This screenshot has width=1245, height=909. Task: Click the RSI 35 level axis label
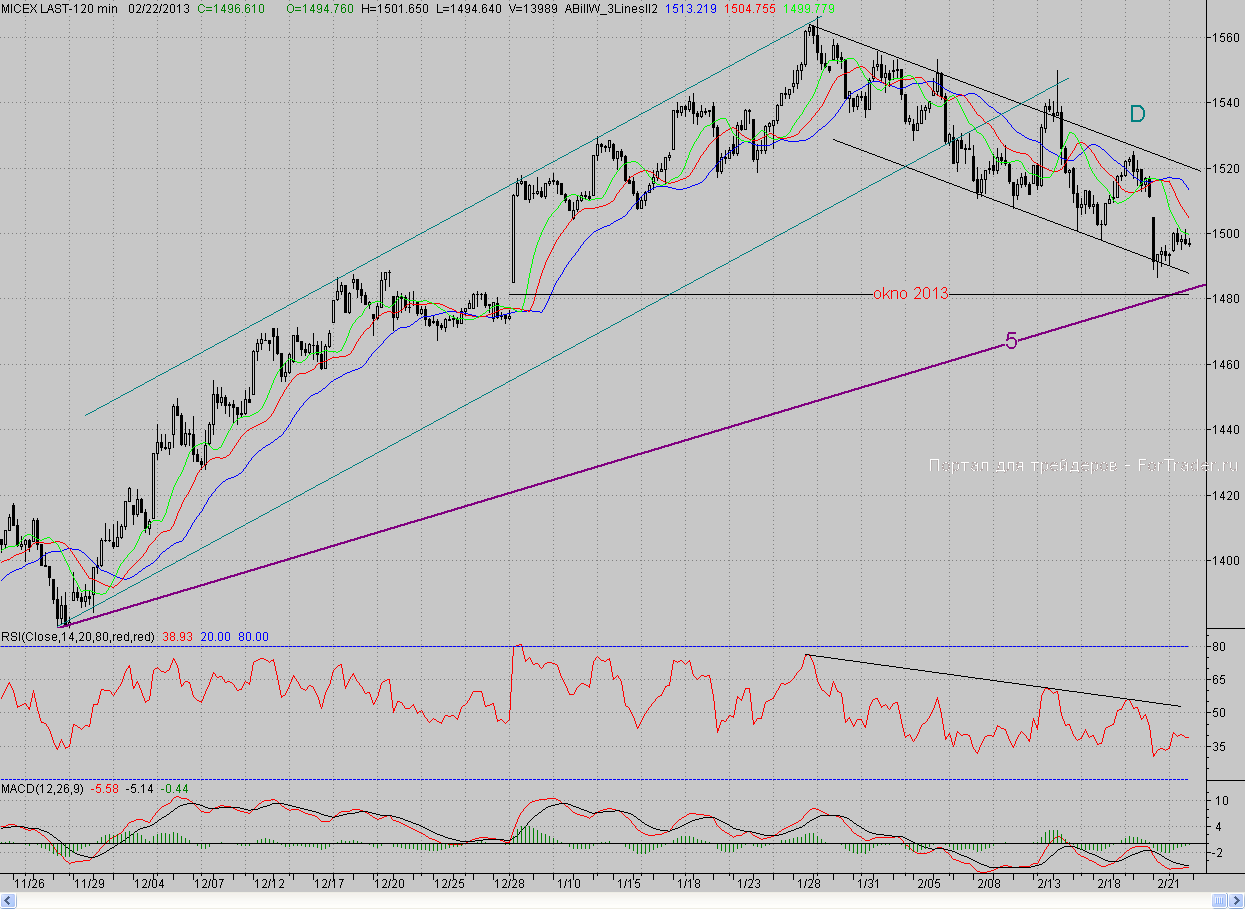[x=1221, y=746]
